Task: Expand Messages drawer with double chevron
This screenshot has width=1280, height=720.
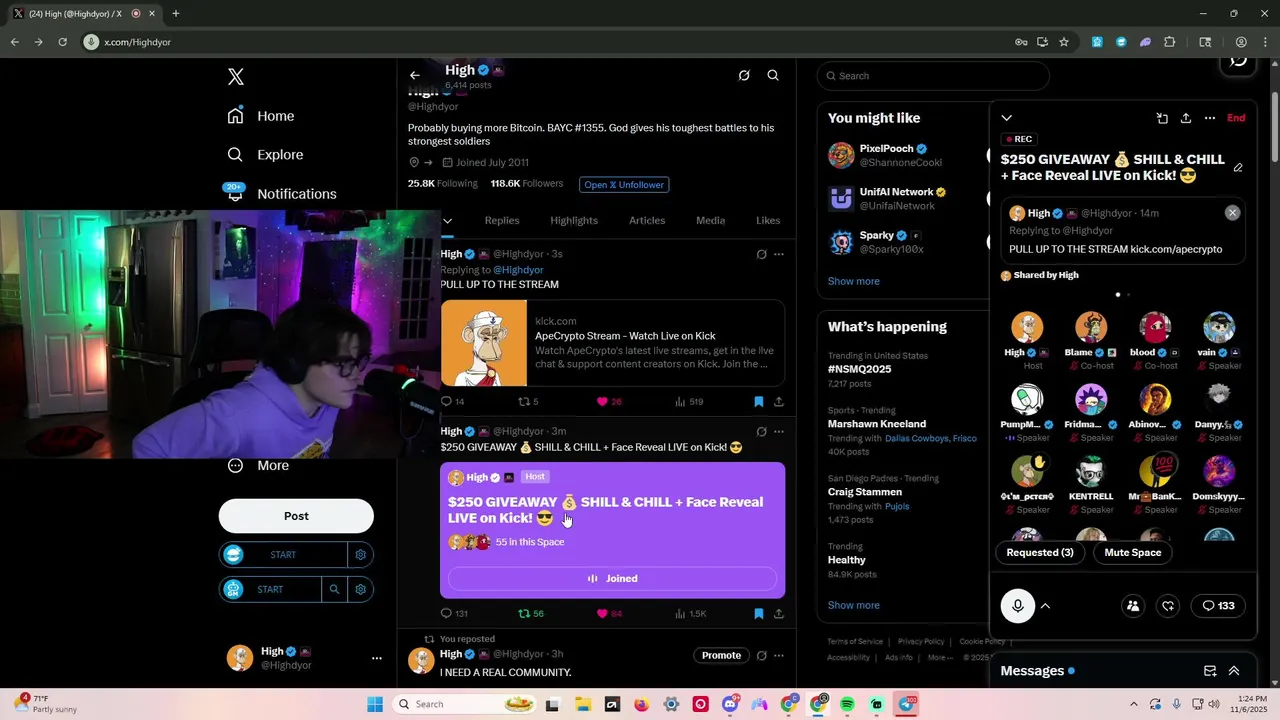Action: pyautogui.click(x=1234, y=671)
